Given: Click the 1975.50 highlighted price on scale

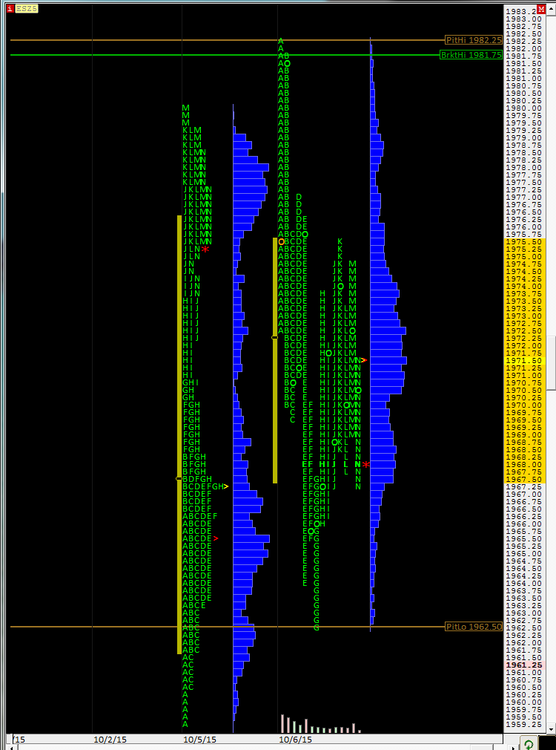Looking at the screenshot, I should tap(524, 242).
